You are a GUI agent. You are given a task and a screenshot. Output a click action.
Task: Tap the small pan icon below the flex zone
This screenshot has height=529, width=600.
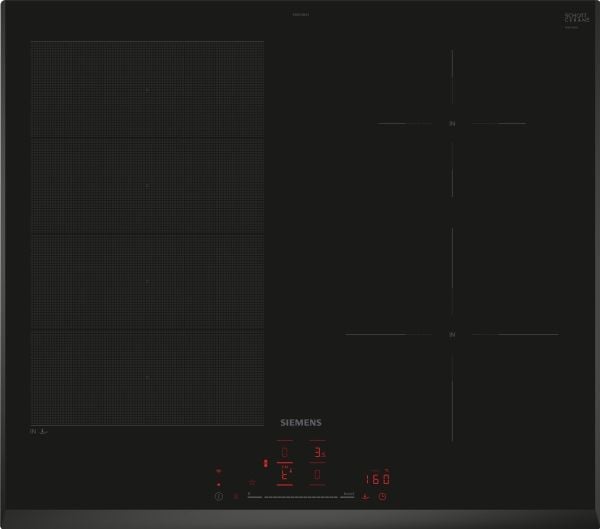pyautogui.click(x=44, y=431)
